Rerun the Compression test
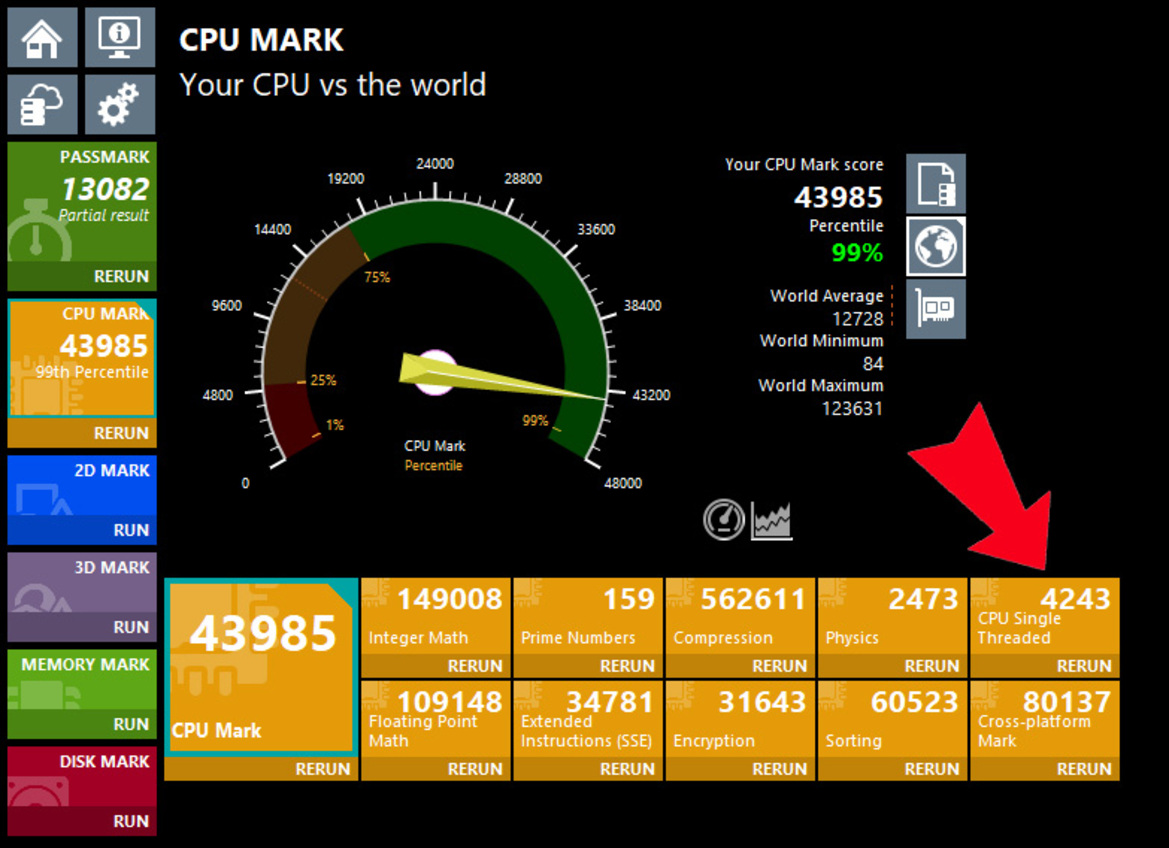This screenshot has width=1169, height=848. point(779,666)
